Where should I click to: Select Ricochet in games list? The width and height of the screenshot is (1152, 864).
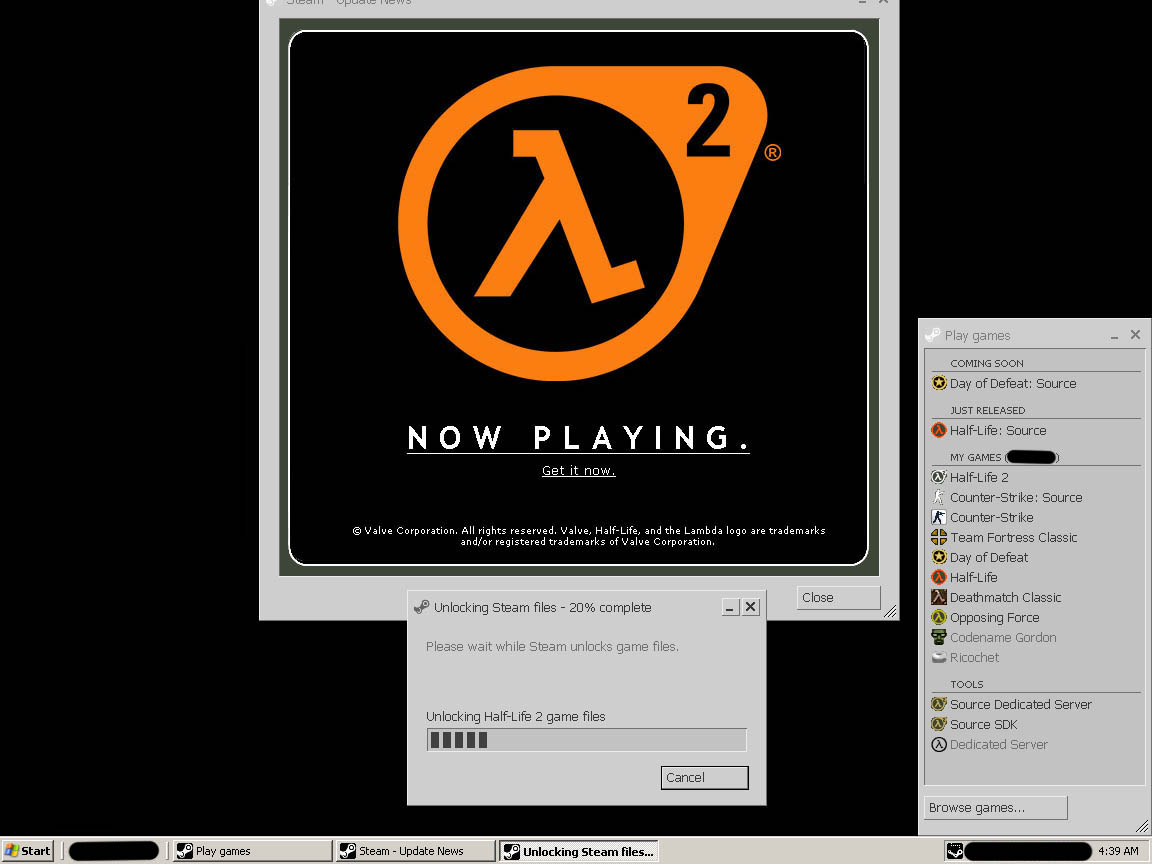click(x=974, y=657)
